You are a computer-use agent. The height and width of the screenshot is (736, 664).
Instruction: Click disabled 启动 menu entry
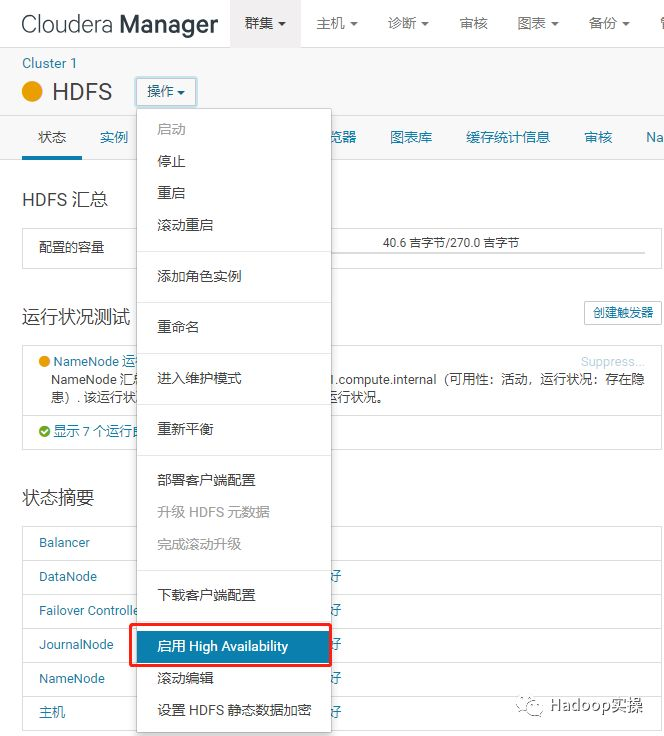pos(234,129)
